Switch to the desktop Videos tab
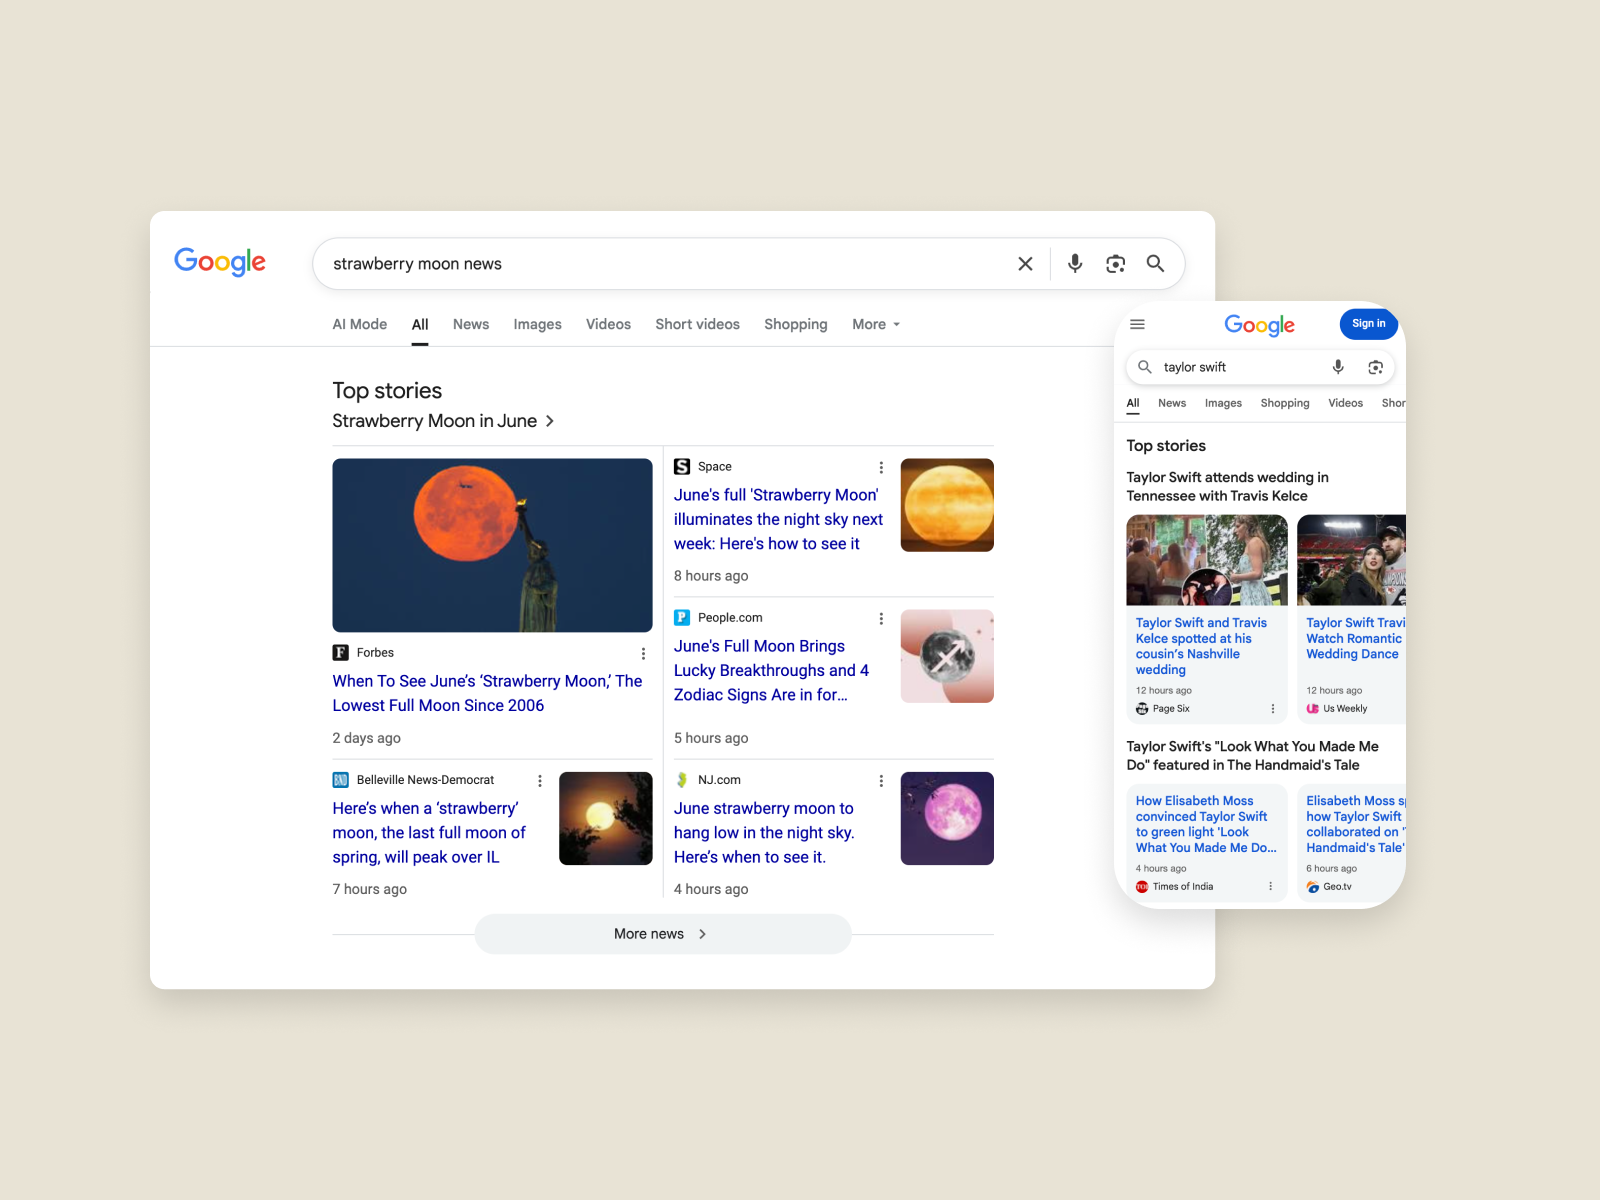The image size is (1600, 1200). click(x=608, y=325)
